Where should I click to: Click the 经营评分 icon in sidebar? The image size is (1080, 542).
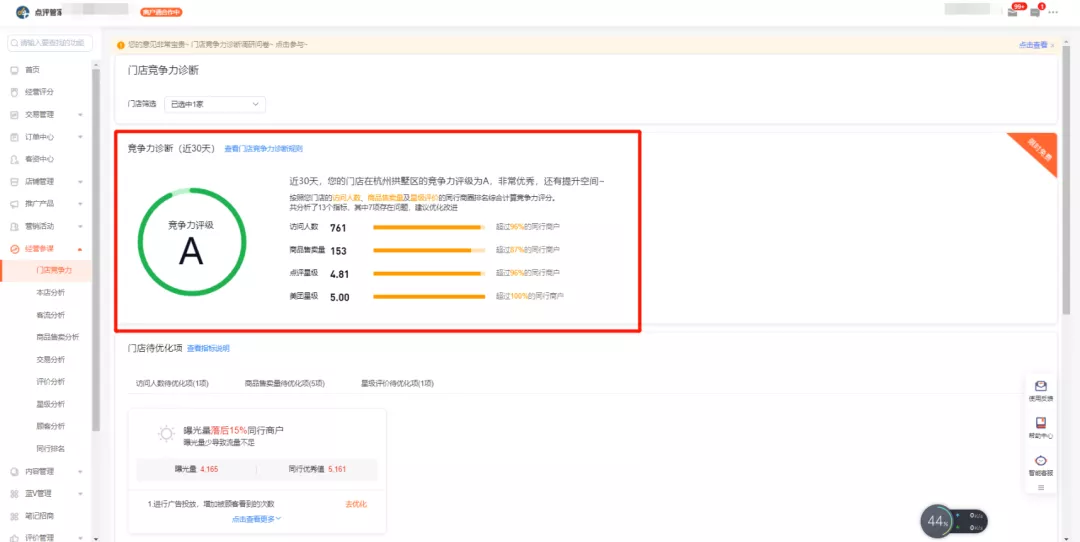14,92
